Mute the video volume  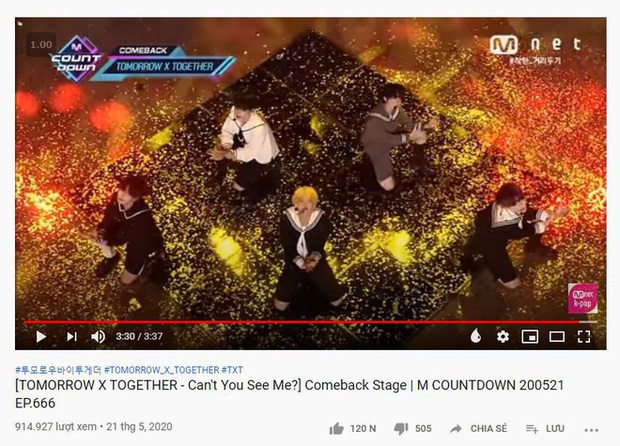[x=98, y=336]
